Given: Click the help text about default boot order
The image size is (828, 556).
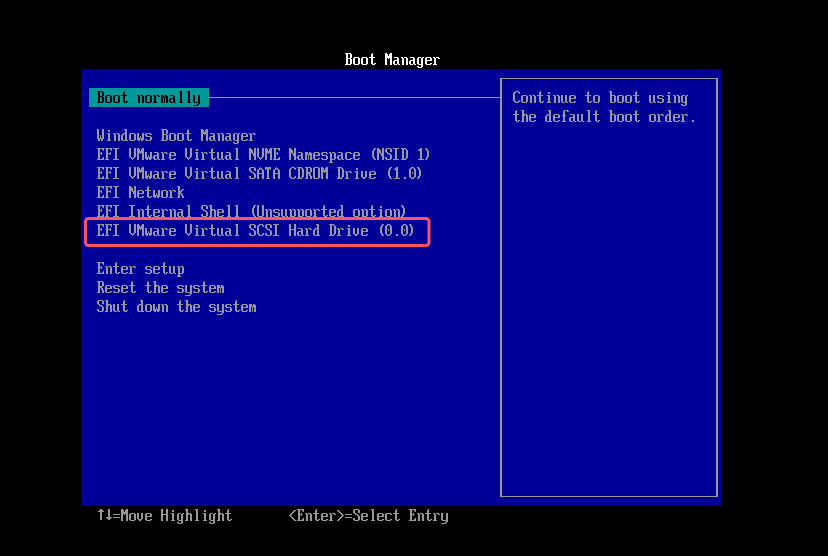Looking at the screenshot, I should tap(603, 108).
